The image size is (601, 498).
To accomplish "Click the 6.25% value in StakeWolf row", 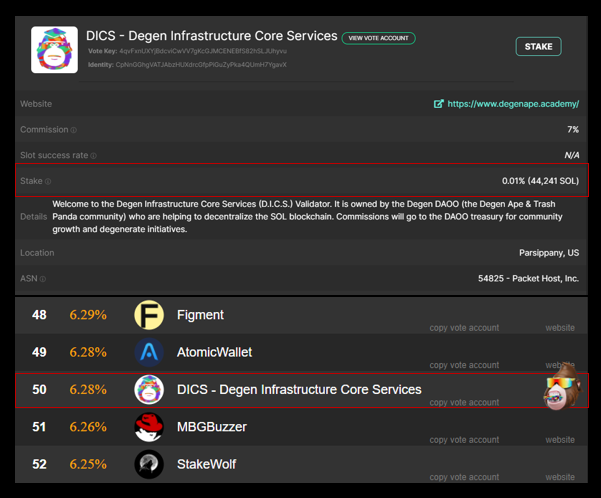I will pyautogui.click(x=88, y=464).
